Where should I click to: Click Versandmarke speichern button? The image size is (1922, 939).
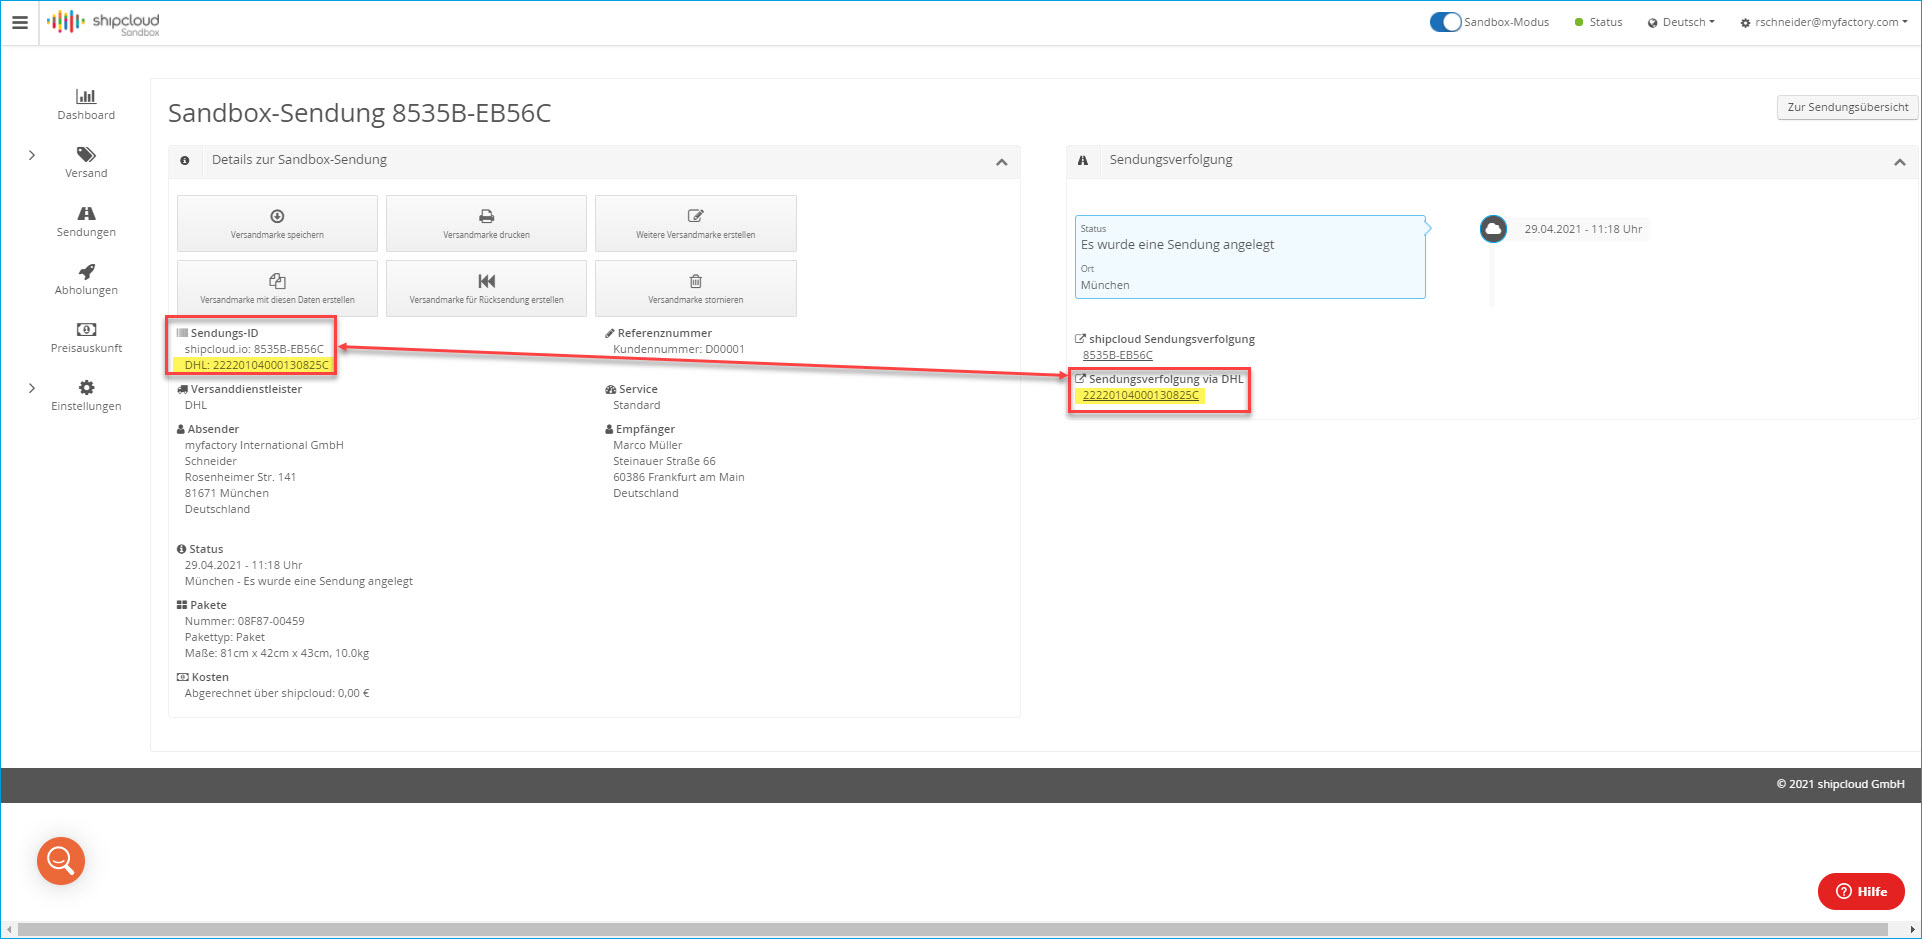click(277, 224)
